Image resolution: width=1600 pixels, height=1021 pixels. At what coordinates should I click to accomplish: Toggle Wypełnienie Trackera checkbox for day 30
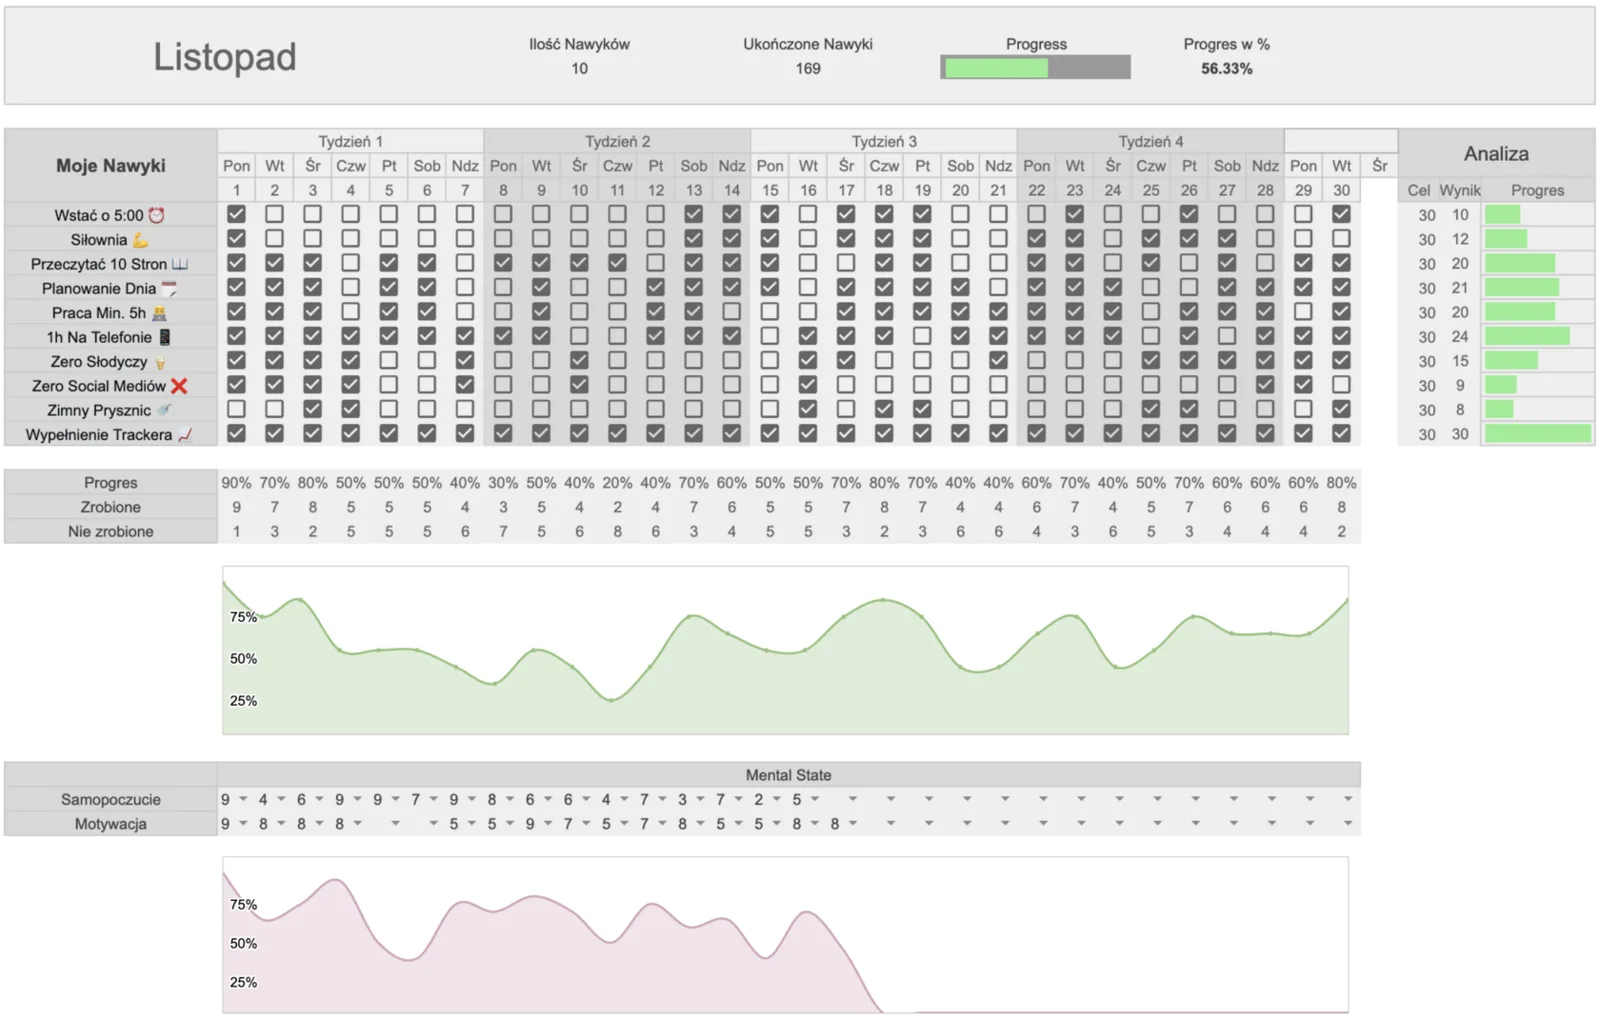(1341, 433)
